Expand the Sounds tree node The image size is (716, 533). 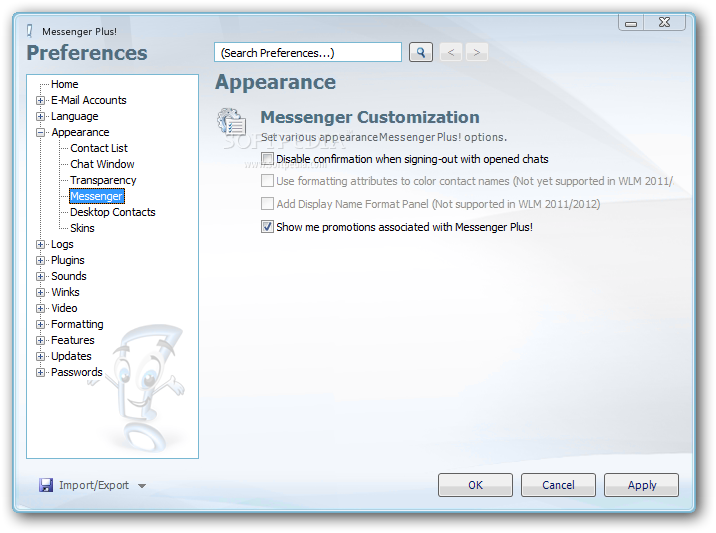pos(41,276)
